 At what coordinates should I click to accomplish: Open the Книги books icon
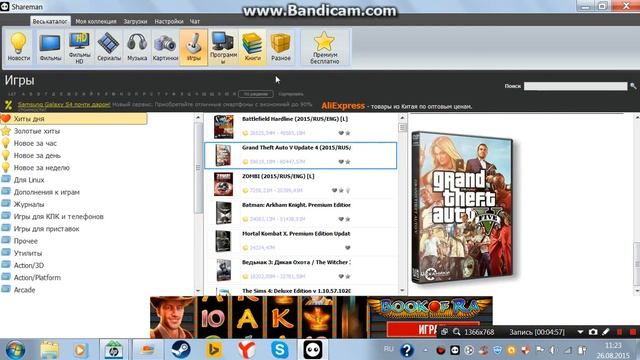pos(252,47)
